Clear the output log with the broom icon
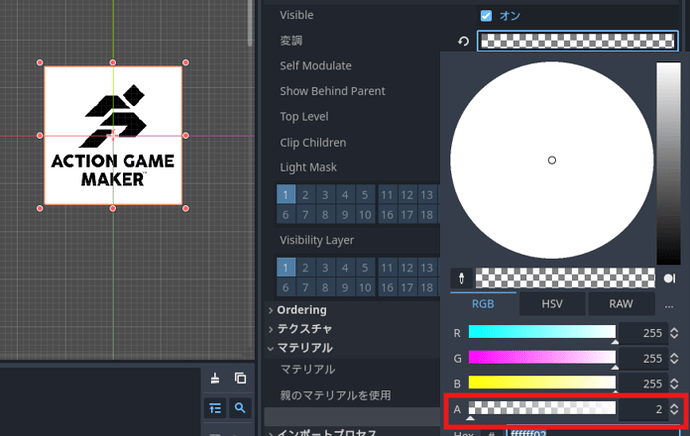 [x=215, y=378]
